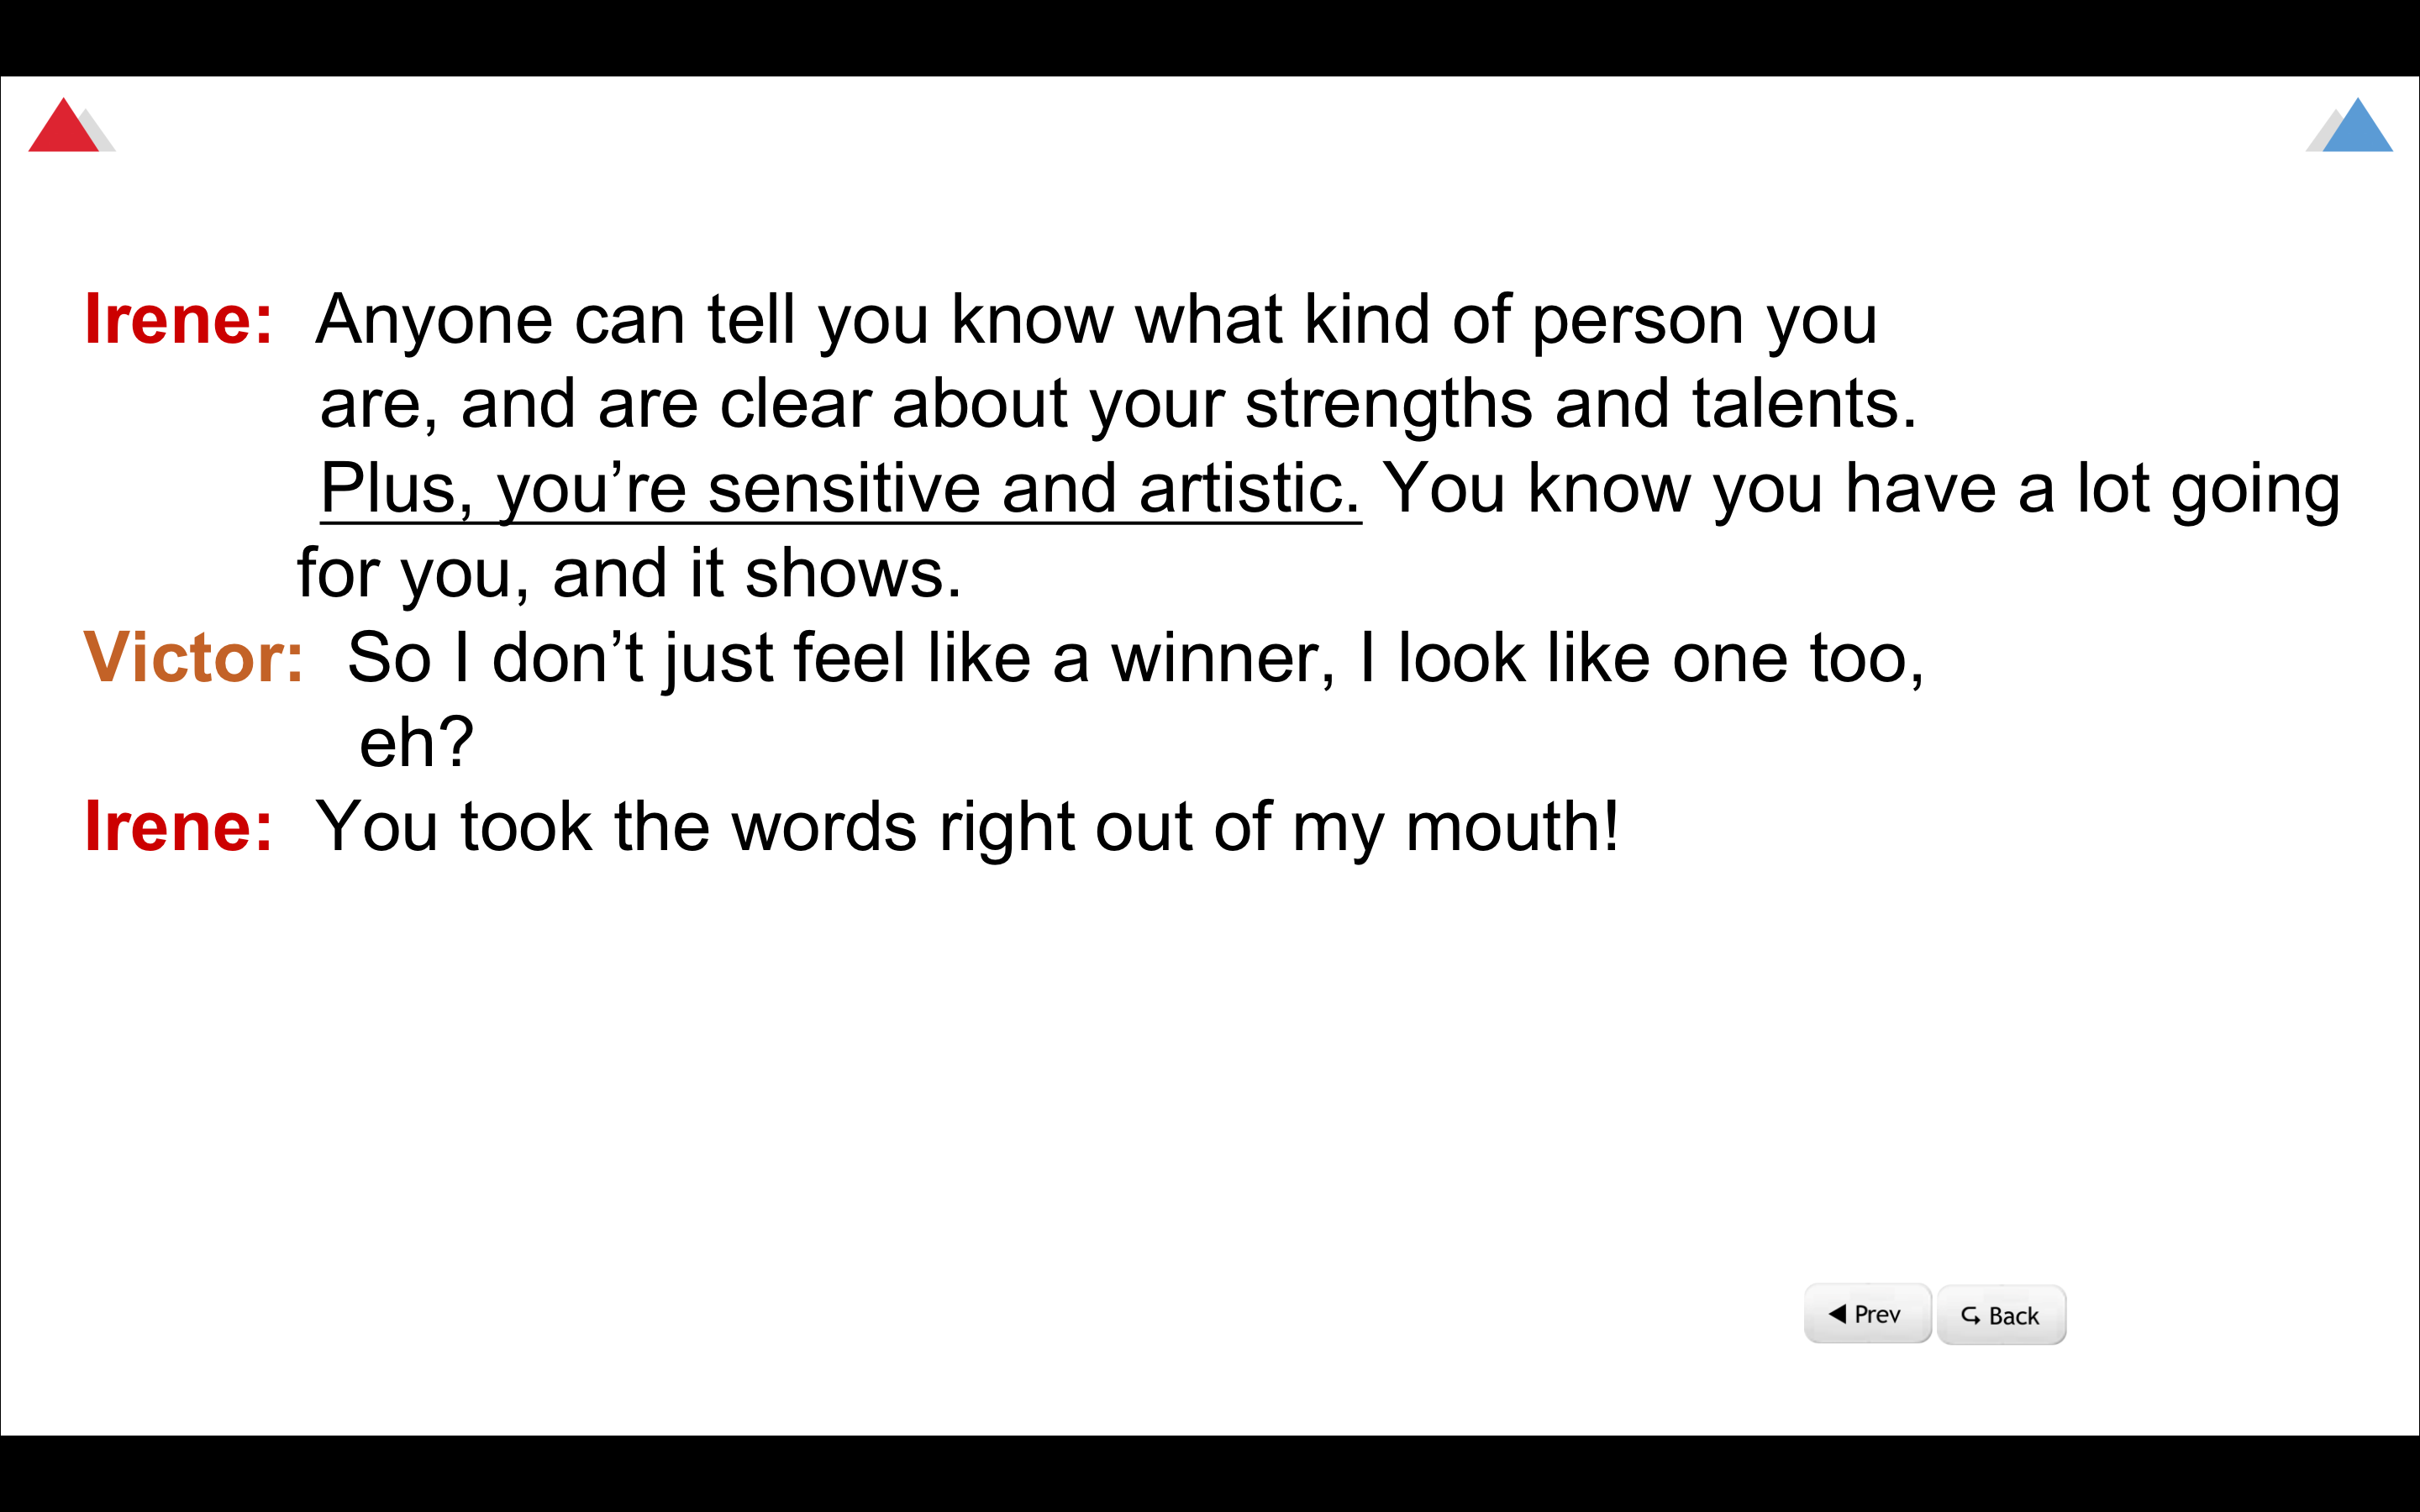Click the line "So I don't just feel like"
The height and width of the screenshot is (1512, 2420).
pos(1135,658)
